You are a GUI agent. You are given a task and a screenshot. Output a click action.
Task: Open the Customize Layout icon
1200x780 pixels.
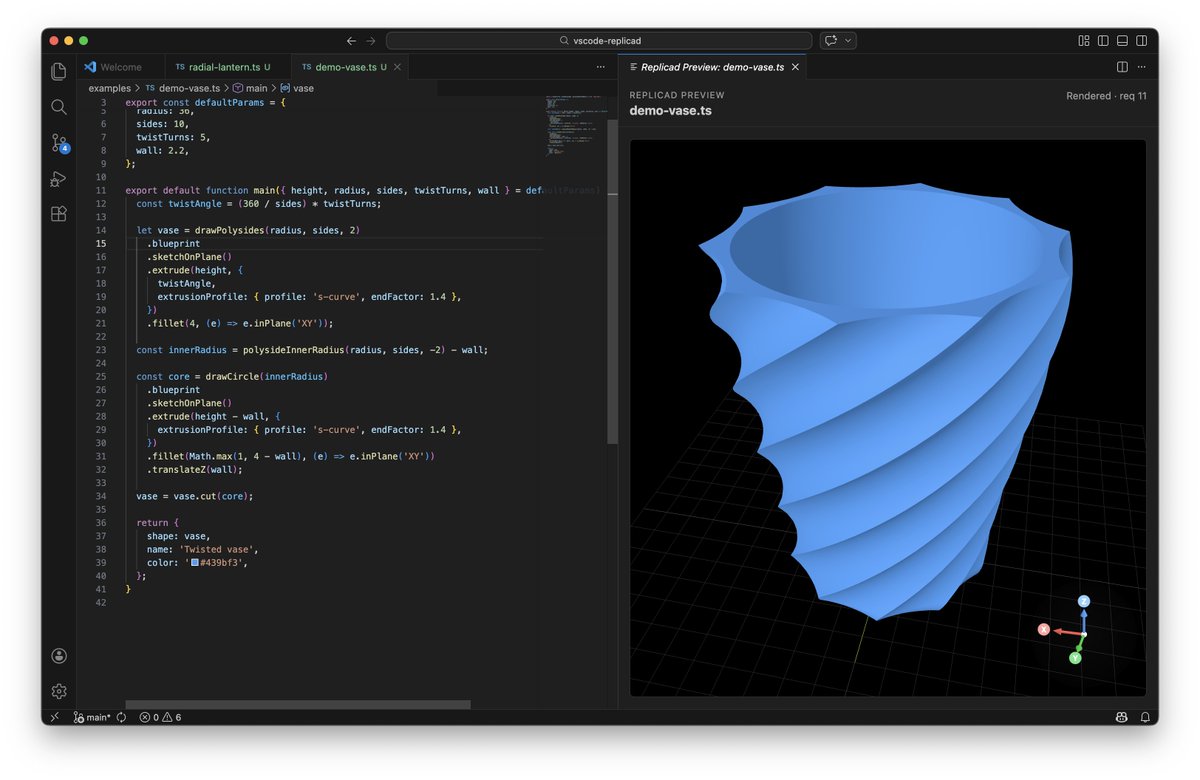click(x=1084, y=41)
